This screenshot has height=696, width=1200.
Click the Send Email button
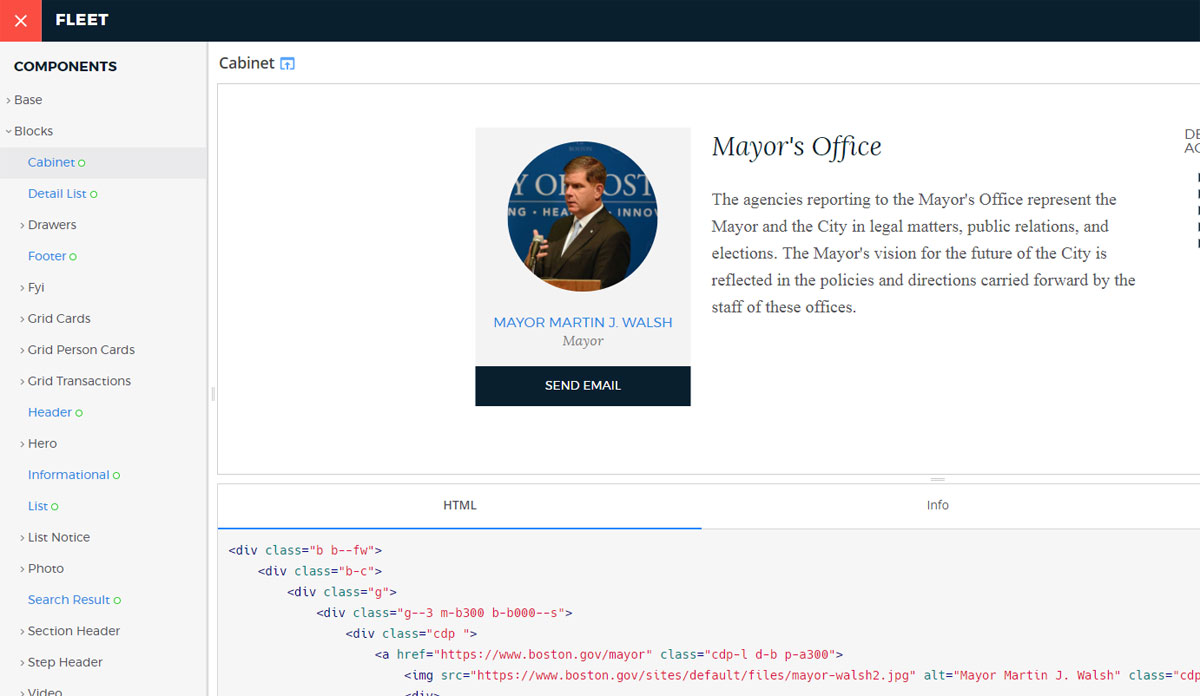coord(582,386)
